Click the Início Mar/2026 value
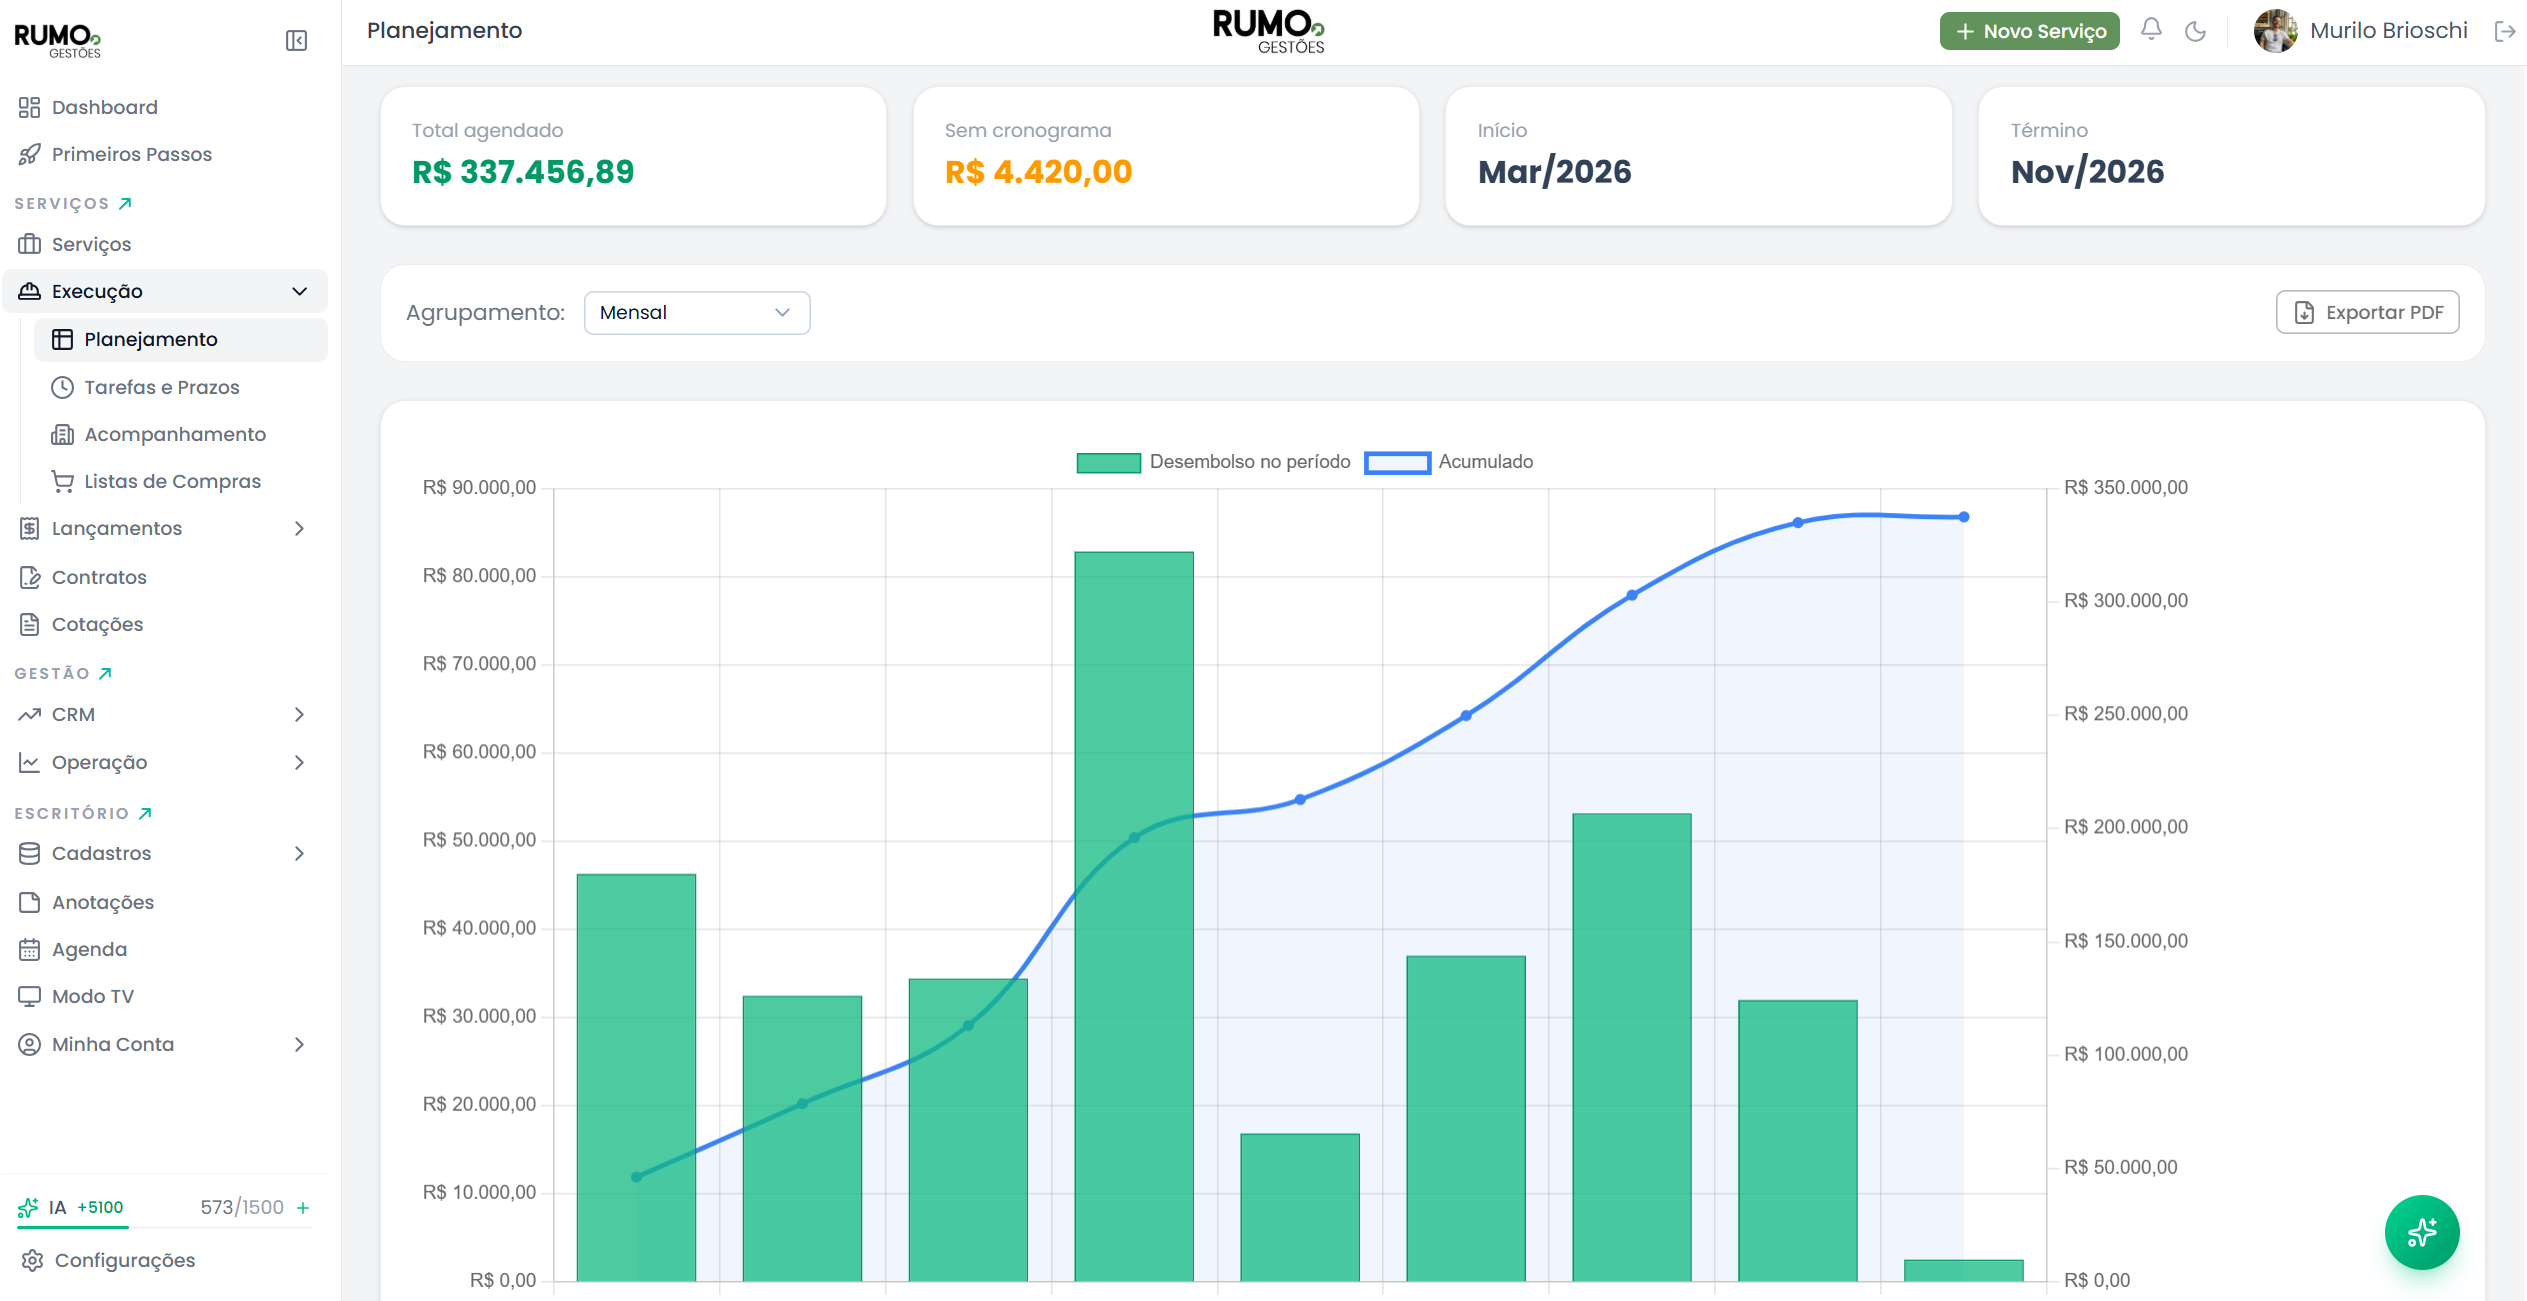This screenshot has height=1301, width=2527. click(1554, 172)
